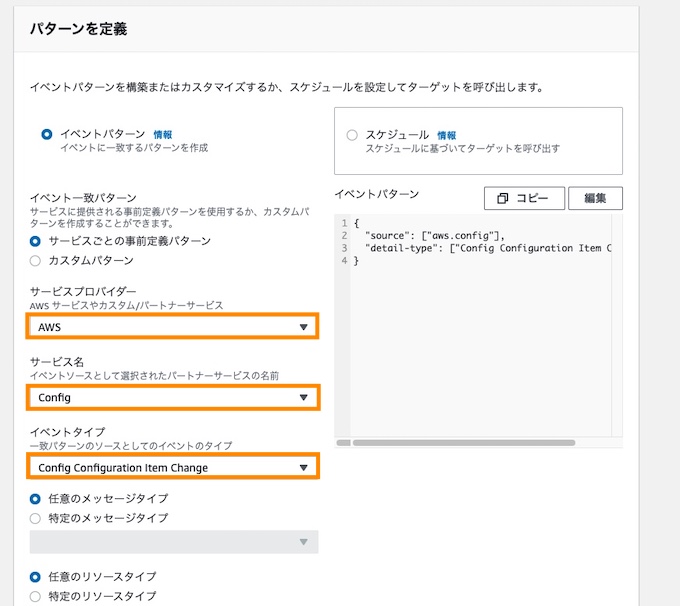Open the Config service name dropdown
This screenshot has width=680, height=606.
coord(173,397)
